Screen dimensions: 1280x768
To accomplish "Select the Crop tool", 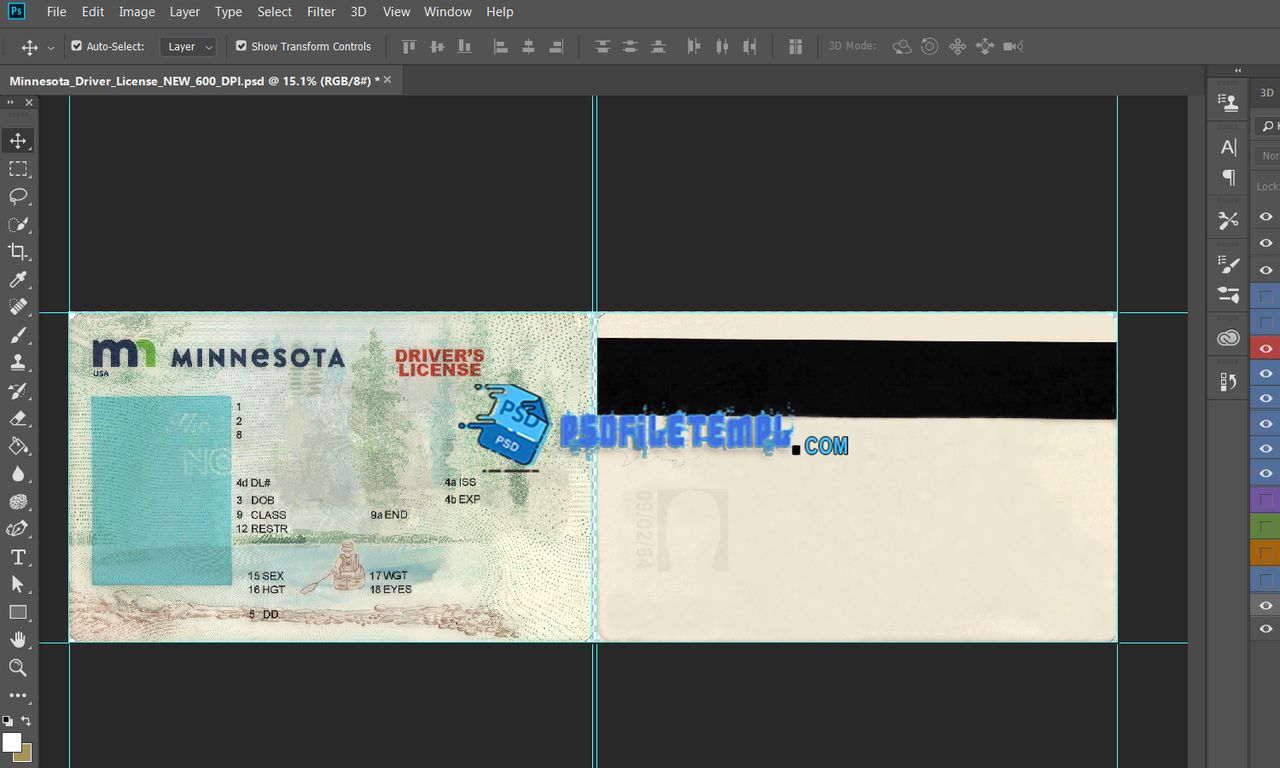I will 18,252.
